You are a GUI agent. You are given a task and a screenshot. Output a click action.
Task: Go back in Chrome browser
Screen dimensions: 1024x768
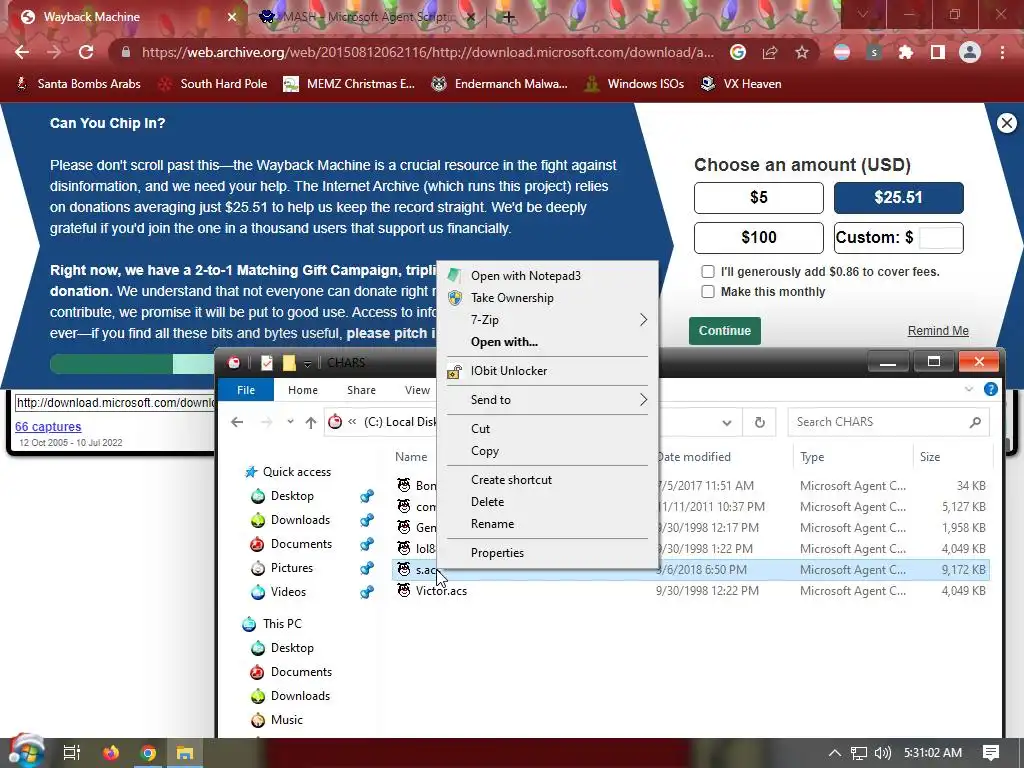coord(22,52)
